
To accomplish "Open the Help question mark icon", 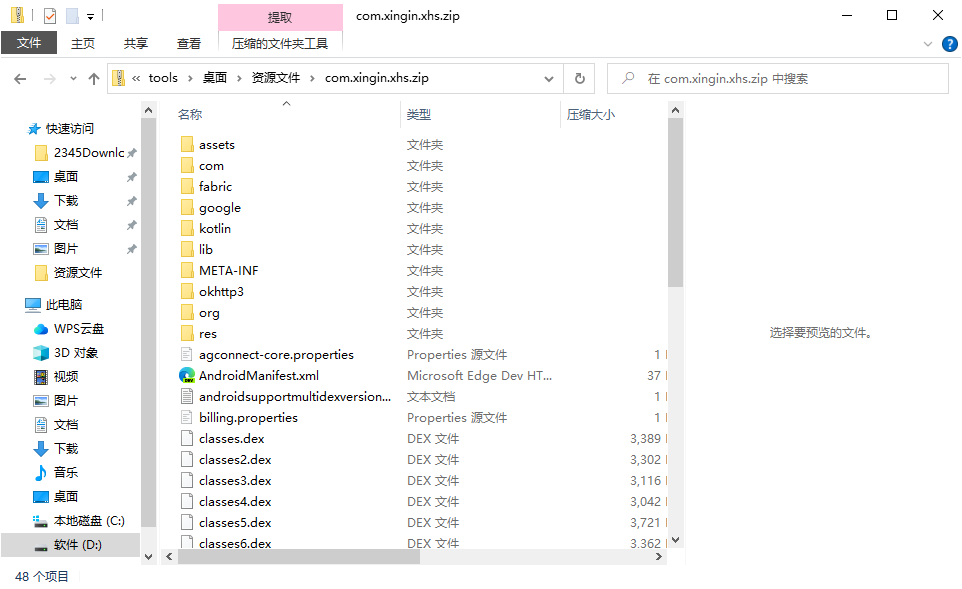I will (949, 43).
